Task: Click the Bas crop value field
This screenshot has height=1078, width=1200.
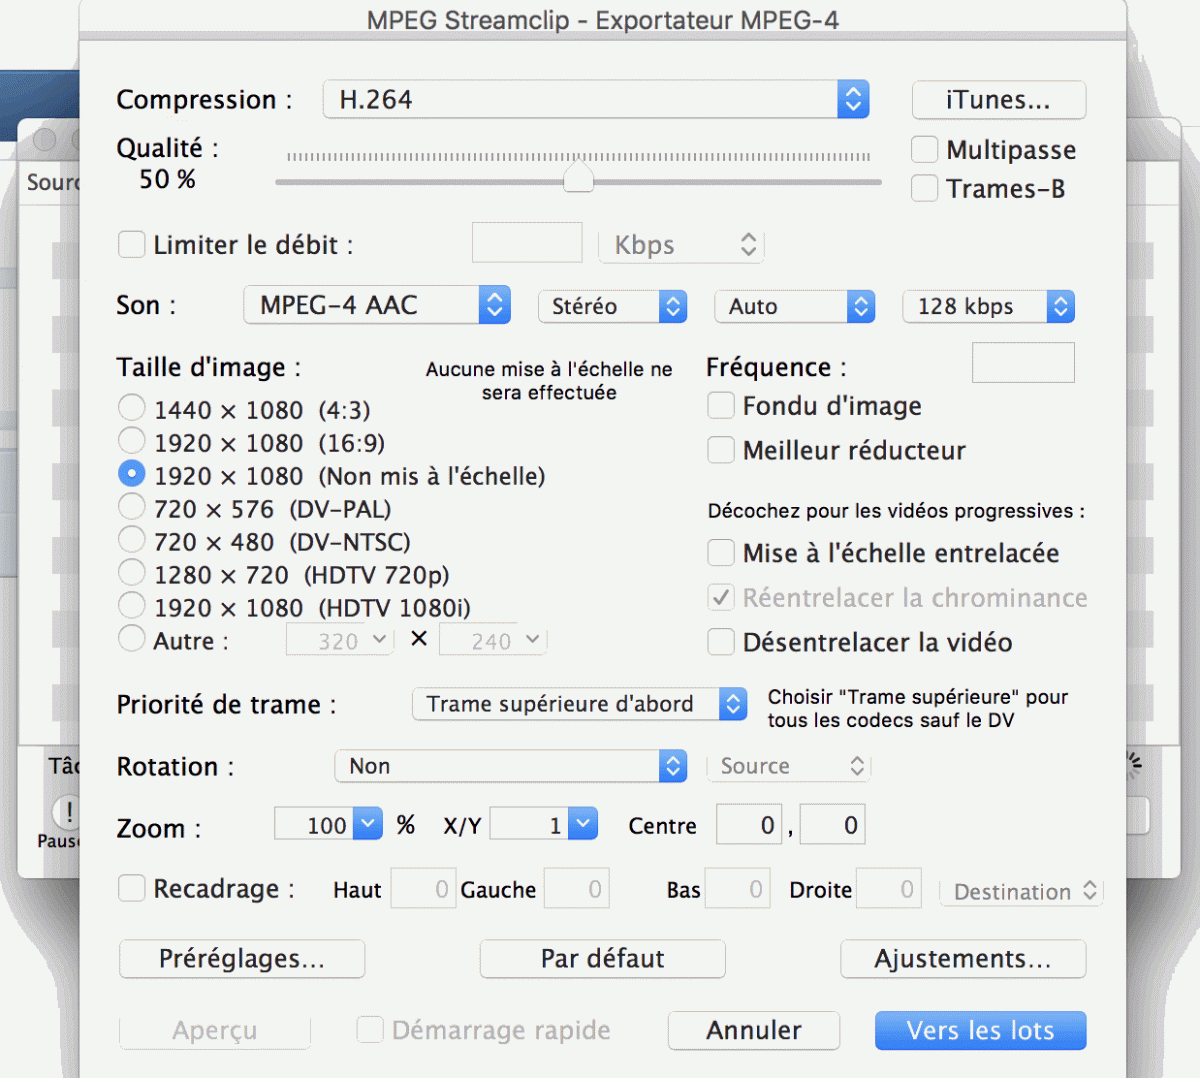Action: click(x=738, y=889)
